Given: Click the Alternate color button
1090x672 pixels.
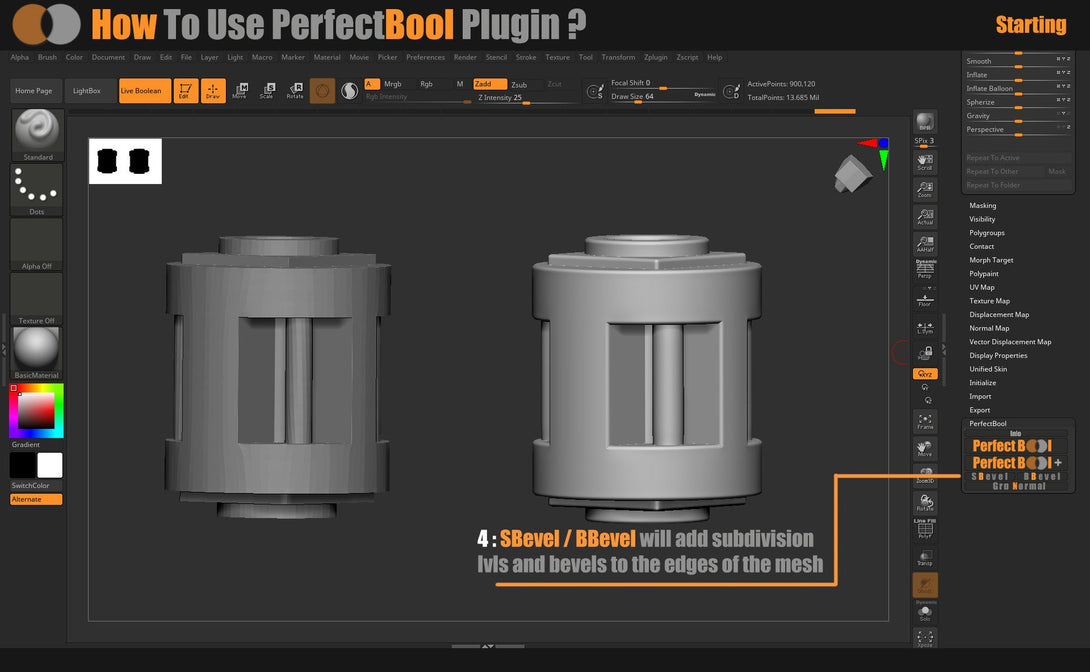Looking at the screenshot, I should click(36, 500).
